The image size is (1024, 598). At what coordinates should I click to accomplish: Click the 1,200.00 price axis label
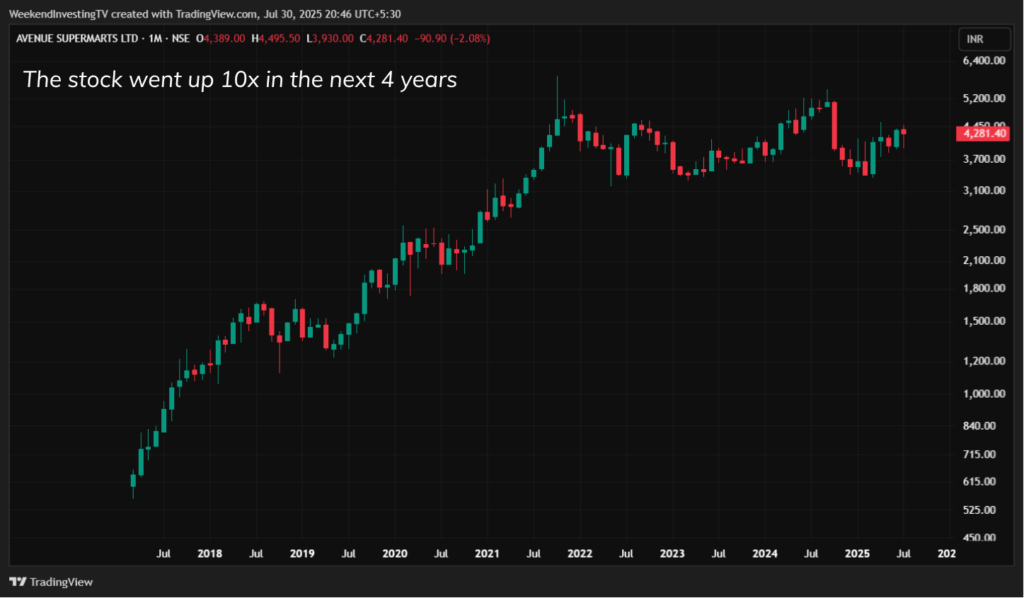(984, 361)
